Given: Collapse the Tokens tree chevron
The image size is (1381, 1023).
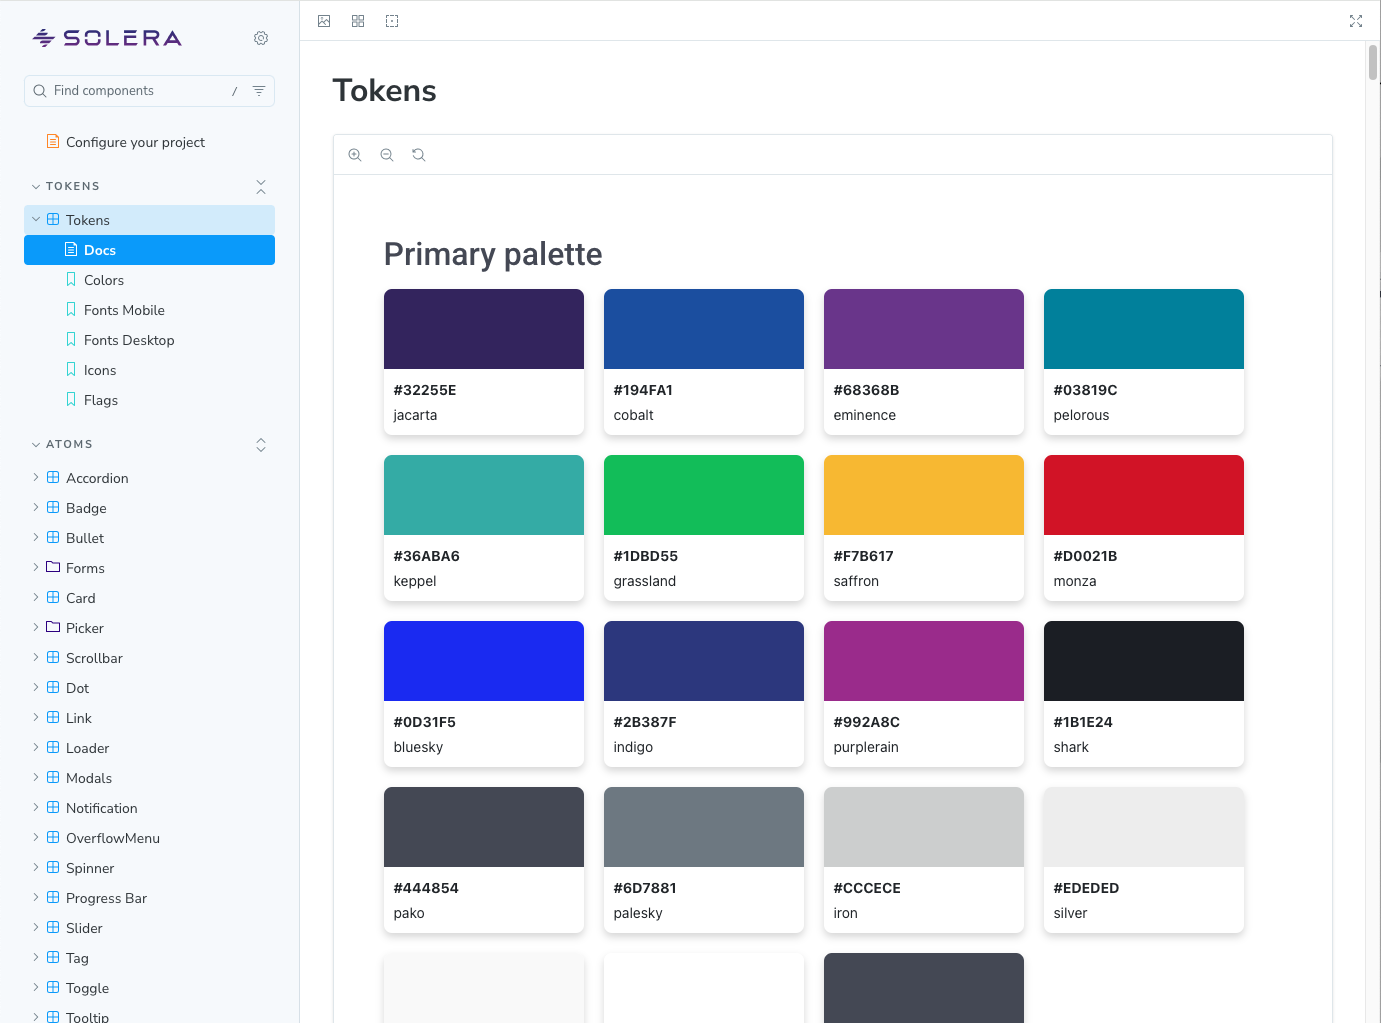Looking at the screenshot, I should coord(36,219).
